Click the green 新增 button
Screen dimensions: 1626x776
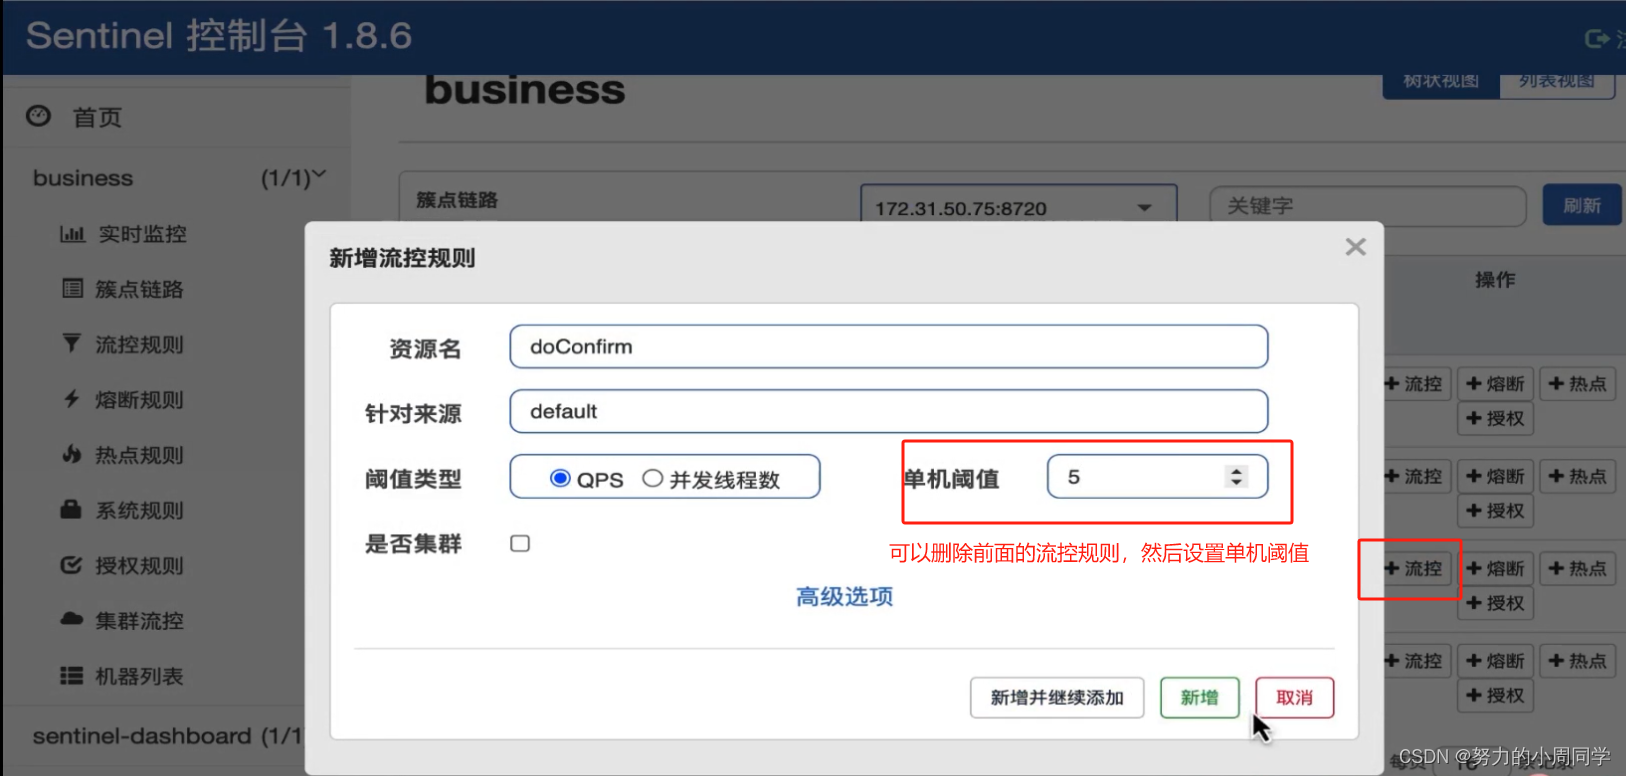click(x=1199, y=698)
